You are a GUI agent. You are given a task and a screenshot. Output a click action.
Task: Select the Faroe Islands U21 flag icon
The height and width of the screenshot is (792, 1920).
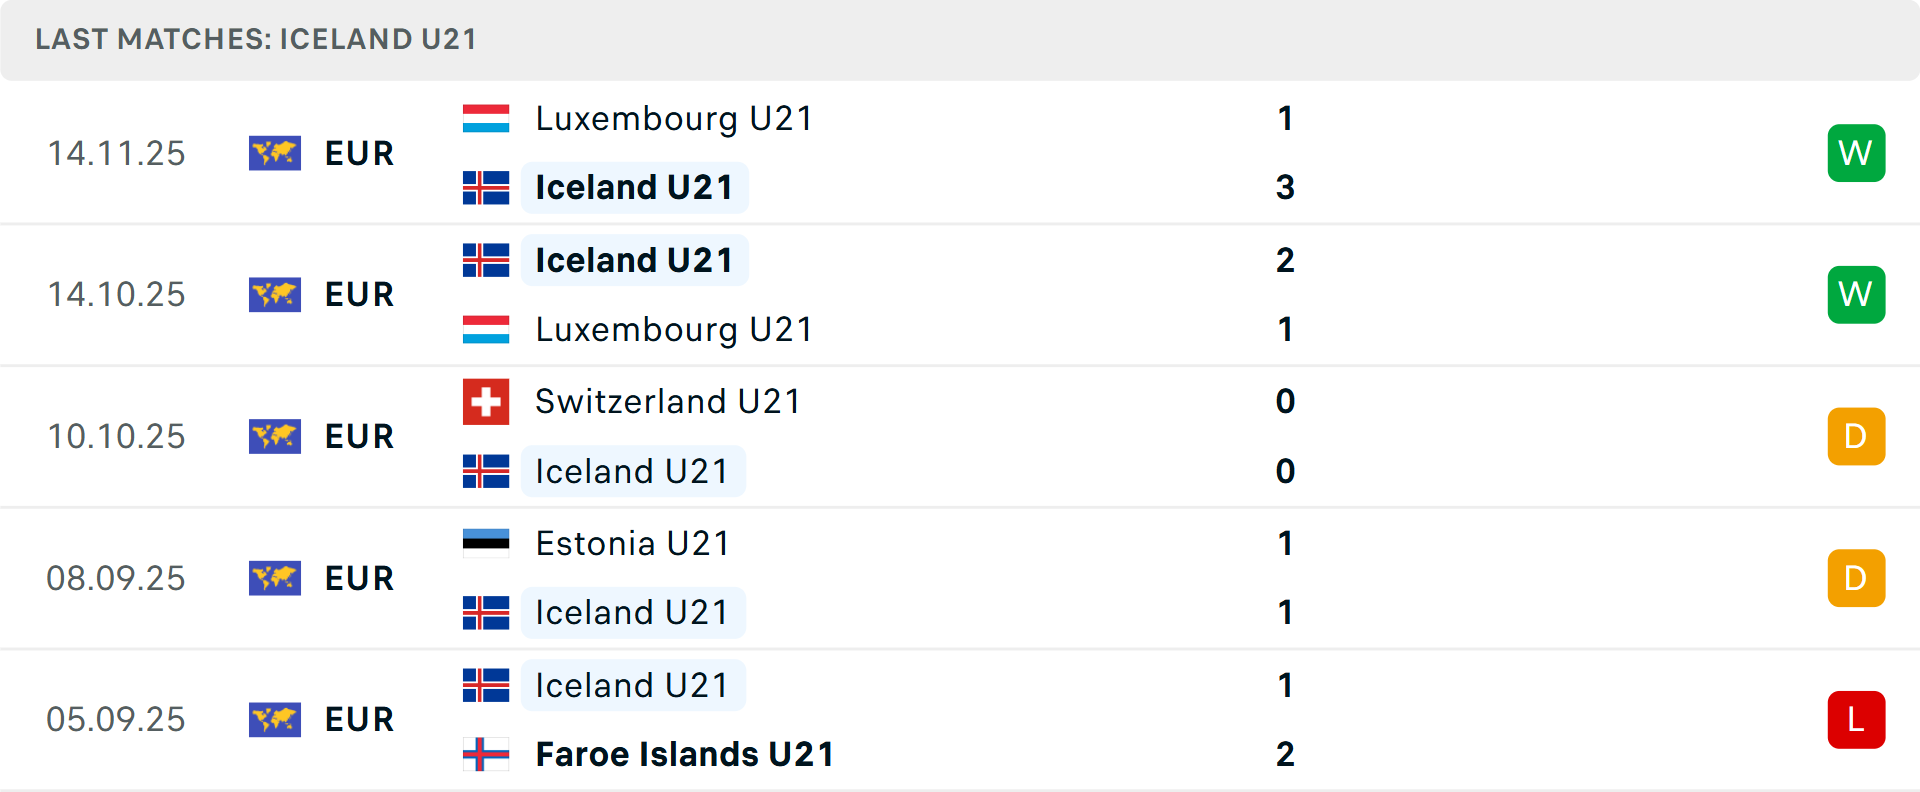point(485,754)
